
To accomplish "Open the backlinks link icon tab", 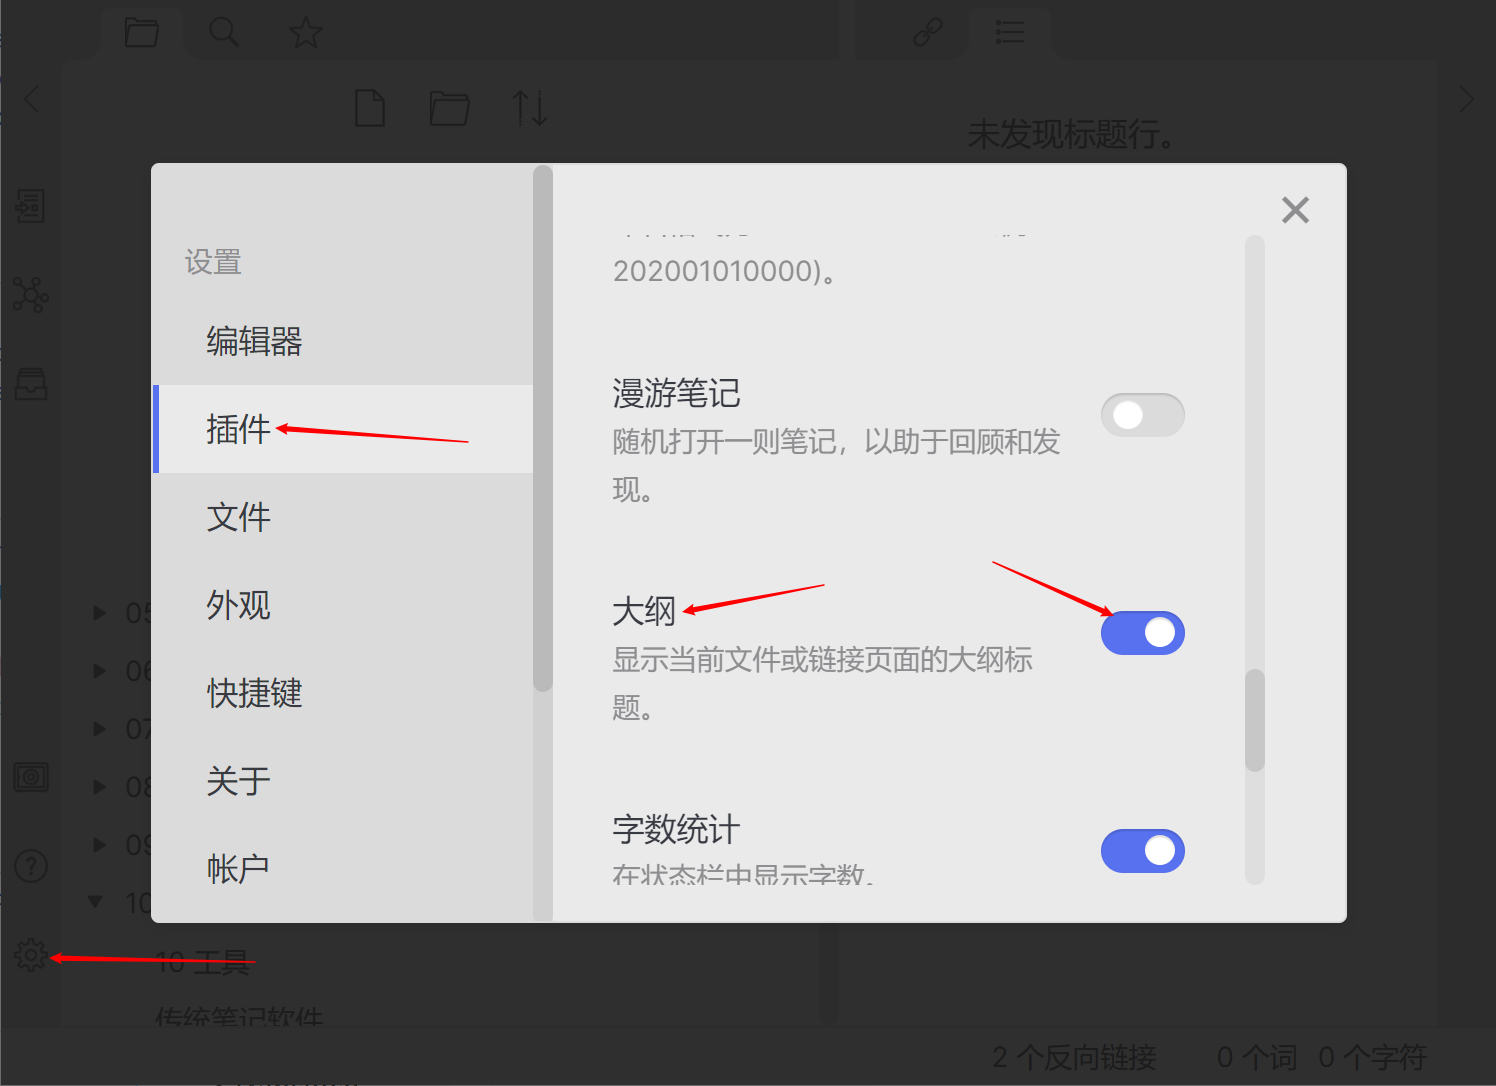I will 927,33.
